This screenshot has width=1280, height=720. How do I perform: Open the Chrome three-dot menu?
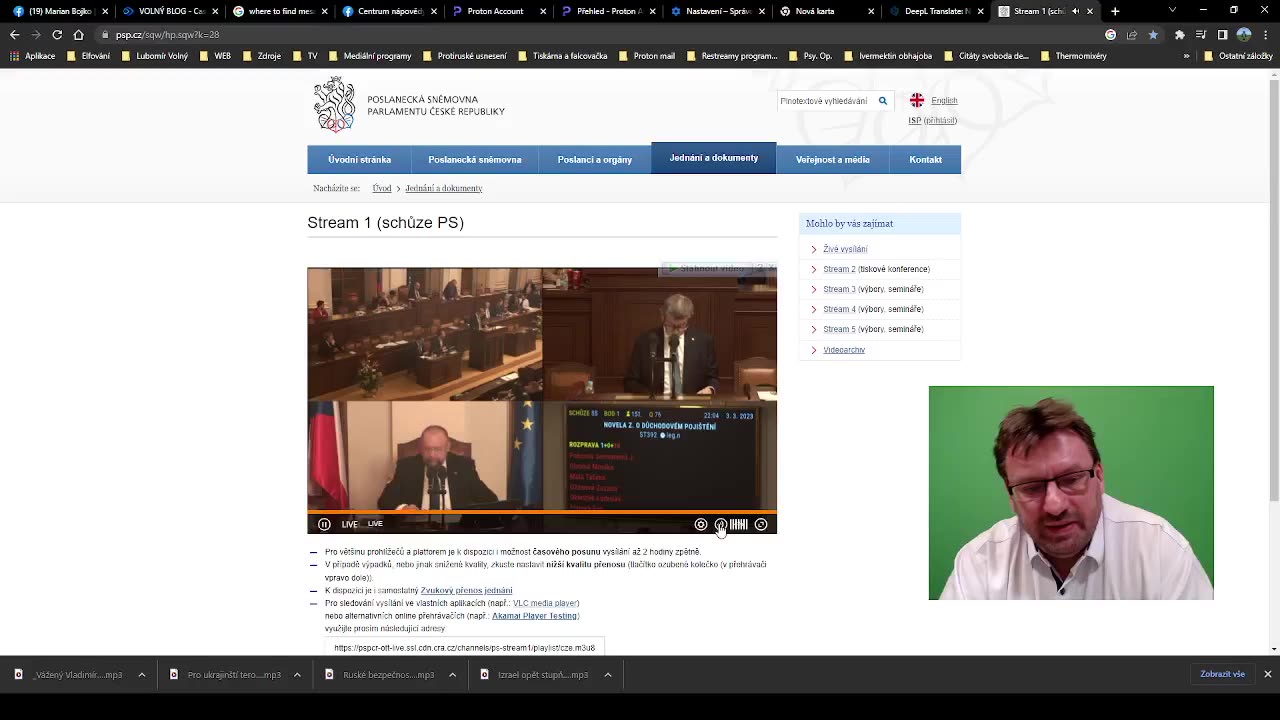coord(1266,34)
